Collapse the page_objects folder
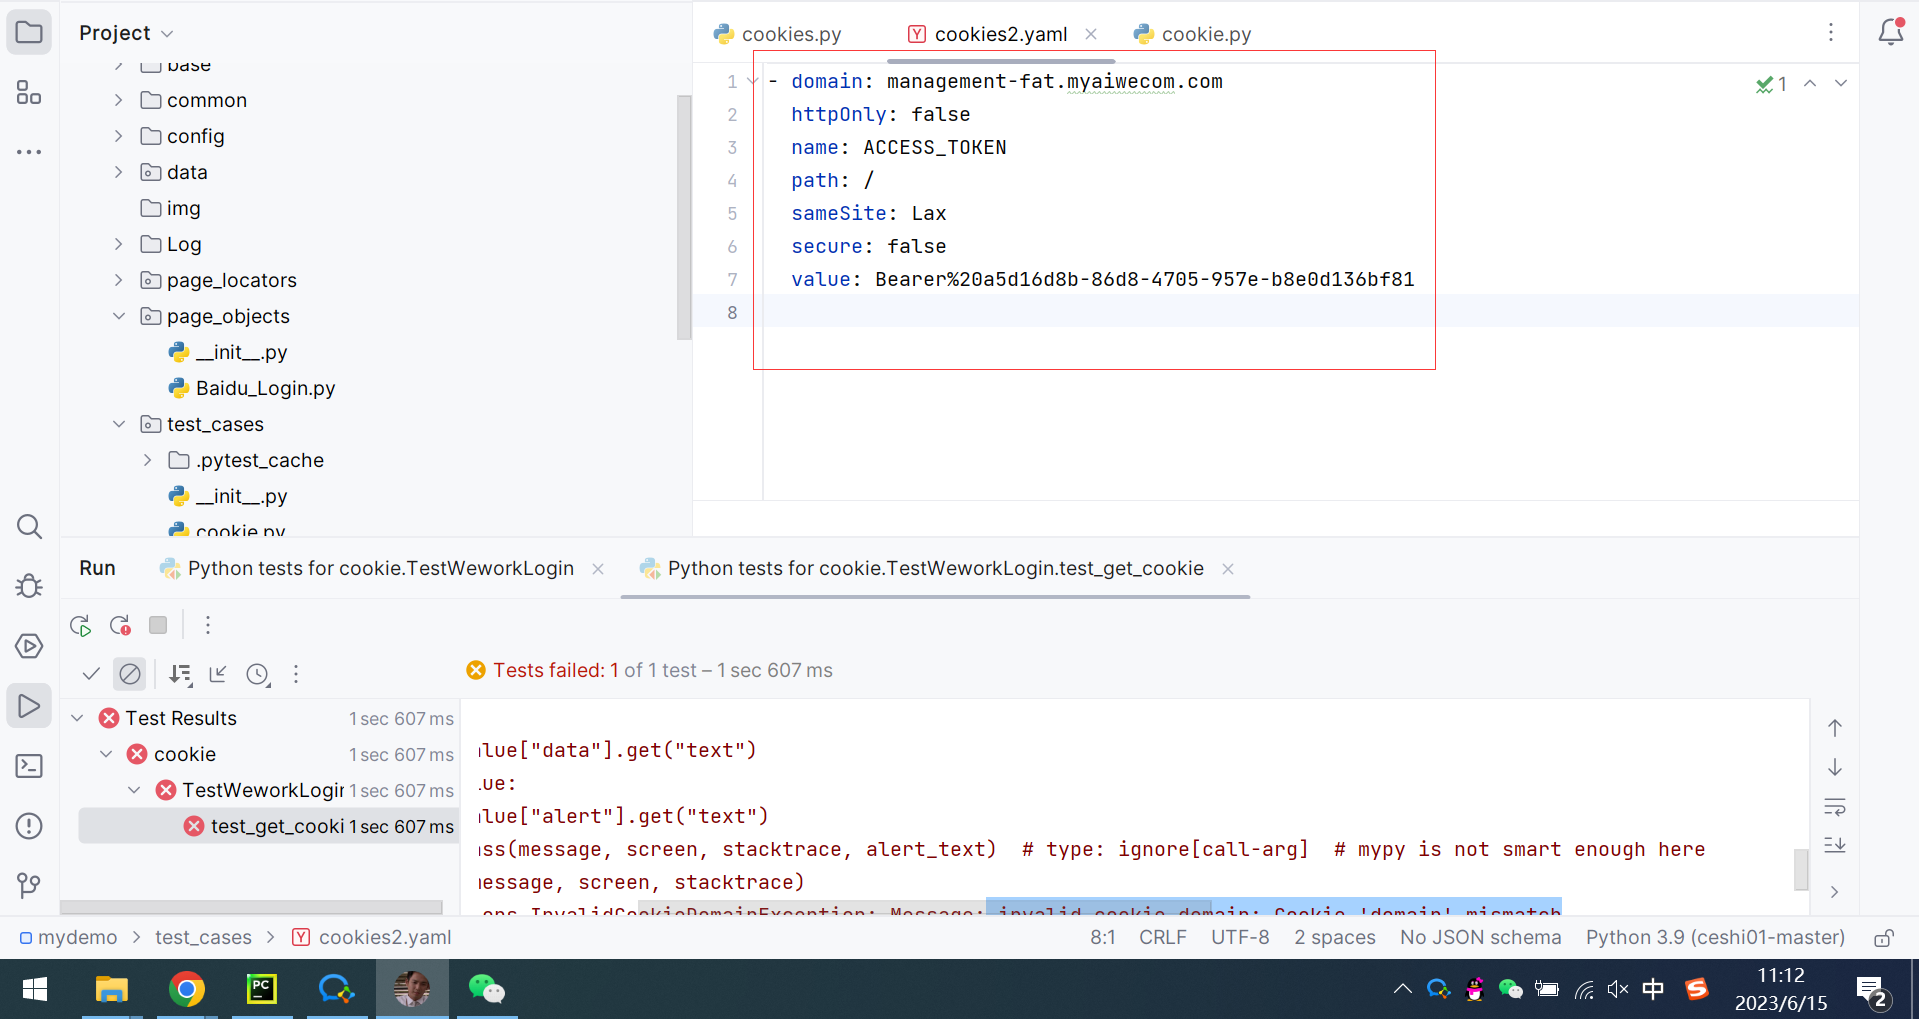Viewport: 1919px width, 1019px height. (x=119, y=316)
